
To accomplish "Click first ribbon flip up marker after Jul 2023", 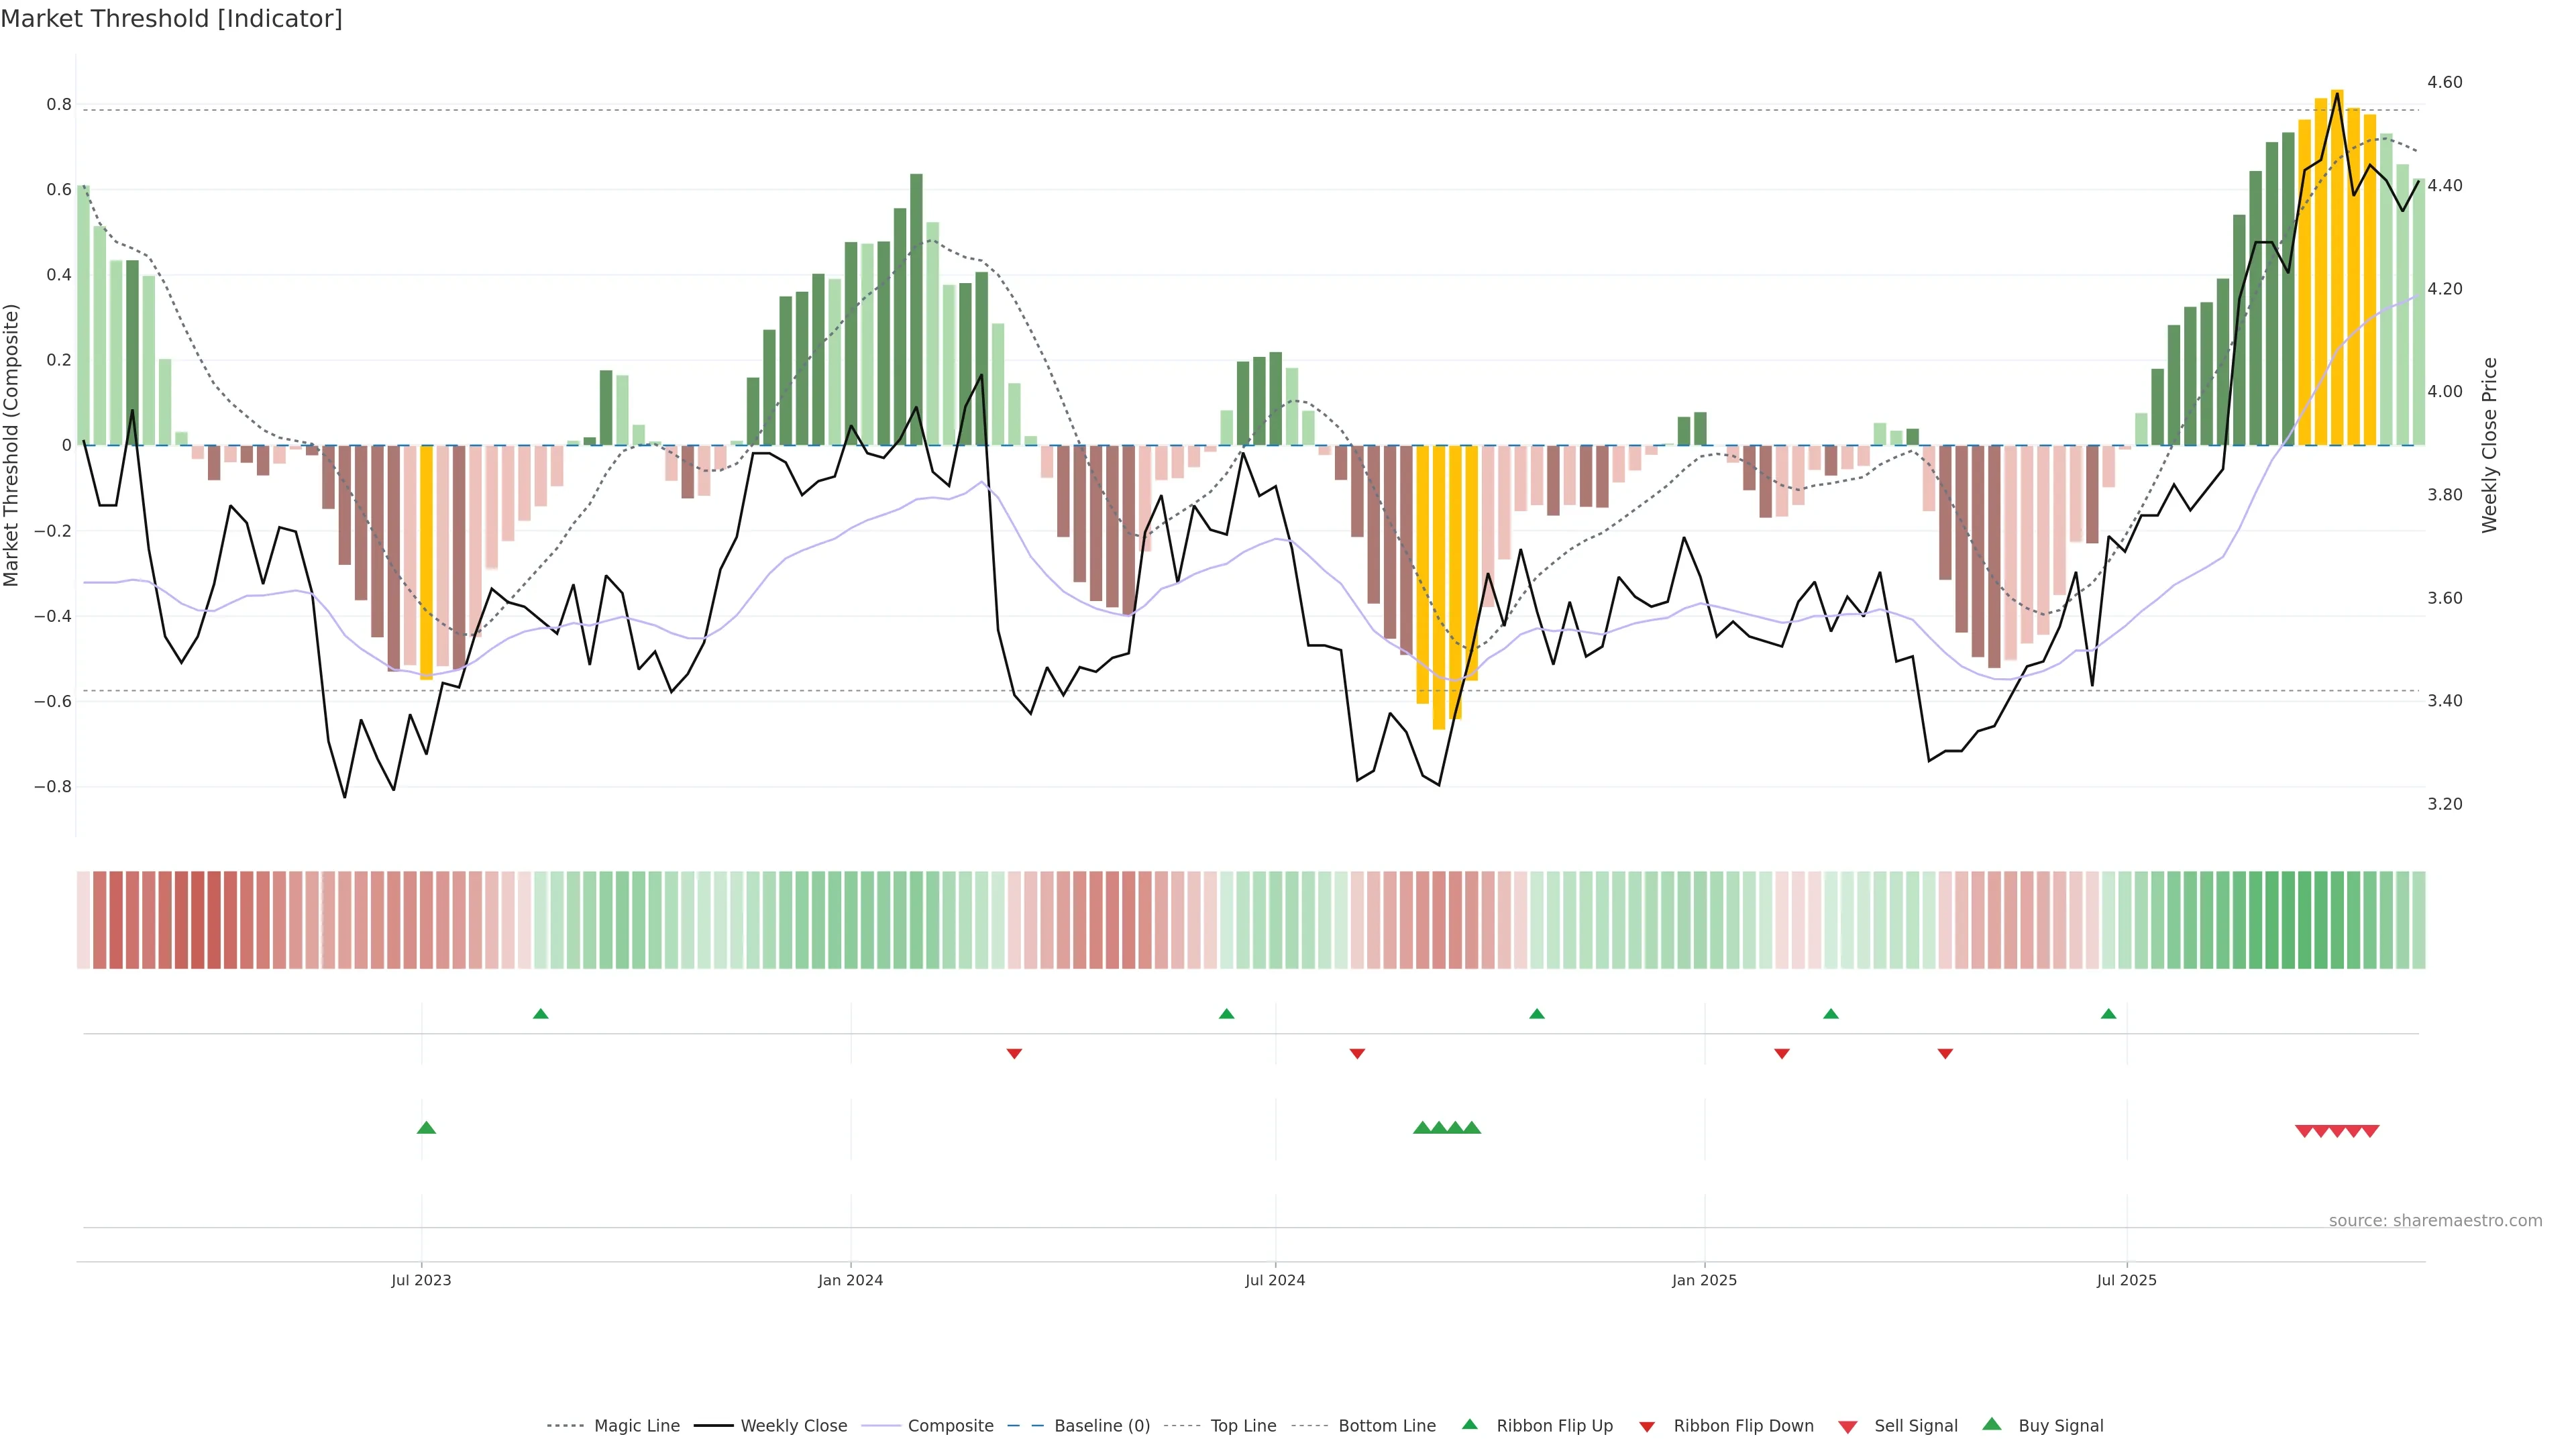I will (x=541, y=1014).
